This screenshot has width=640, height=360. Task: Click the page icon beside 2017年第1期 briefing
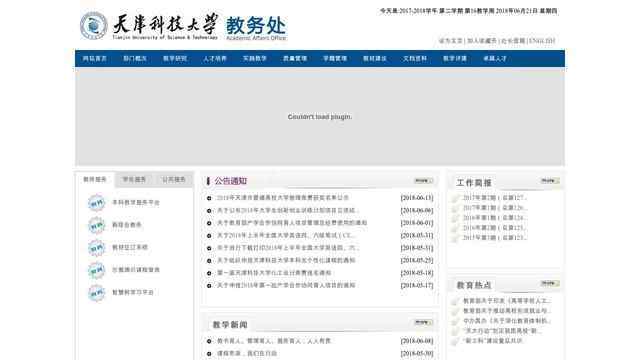click(455, 208)
